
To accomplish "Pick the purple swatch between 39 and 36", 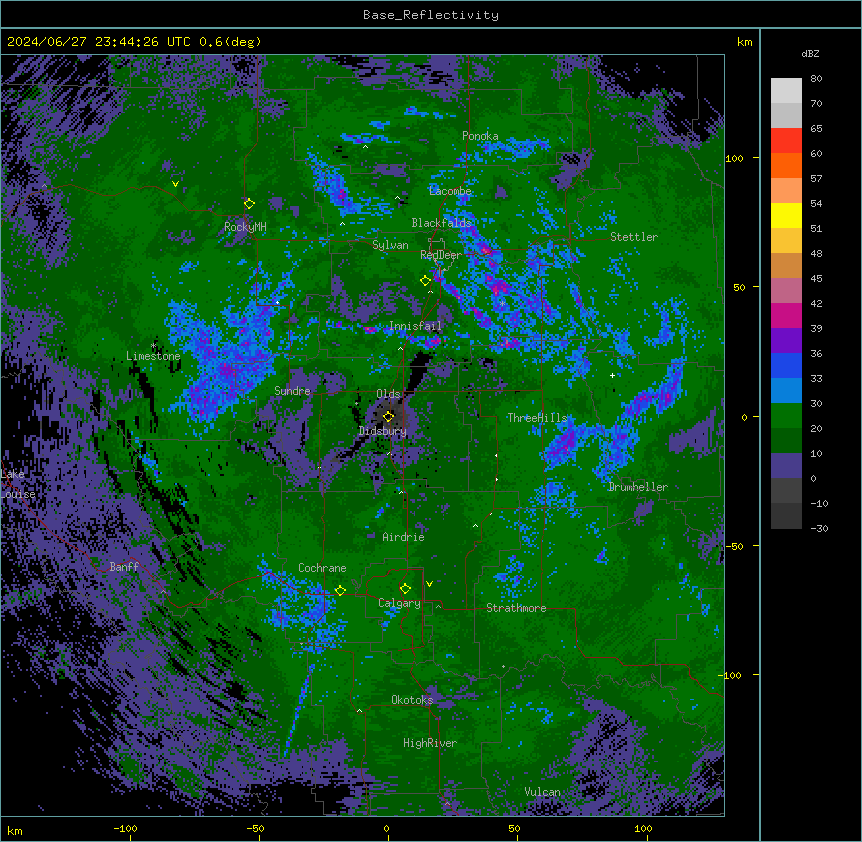I will pos(786,341).
